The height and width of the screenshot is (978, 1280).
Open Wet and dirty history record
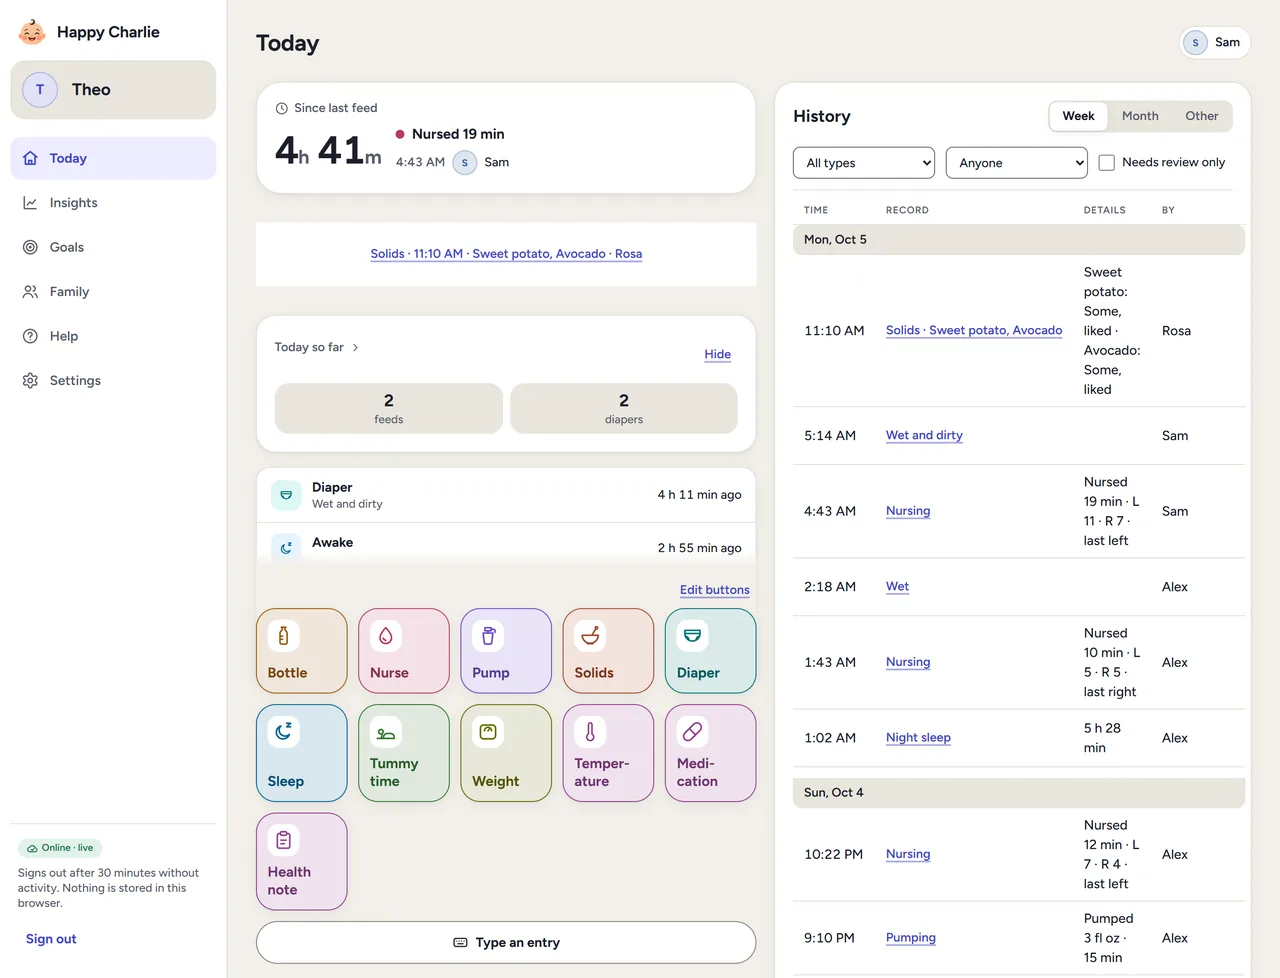(924, 436)
